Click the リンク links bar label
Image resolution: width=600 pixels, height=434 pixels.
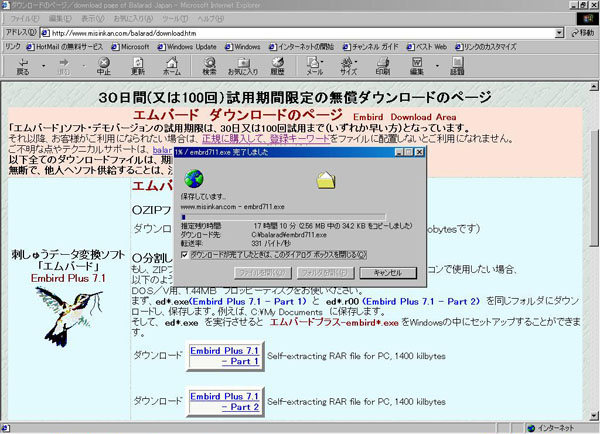coord(12,47)
